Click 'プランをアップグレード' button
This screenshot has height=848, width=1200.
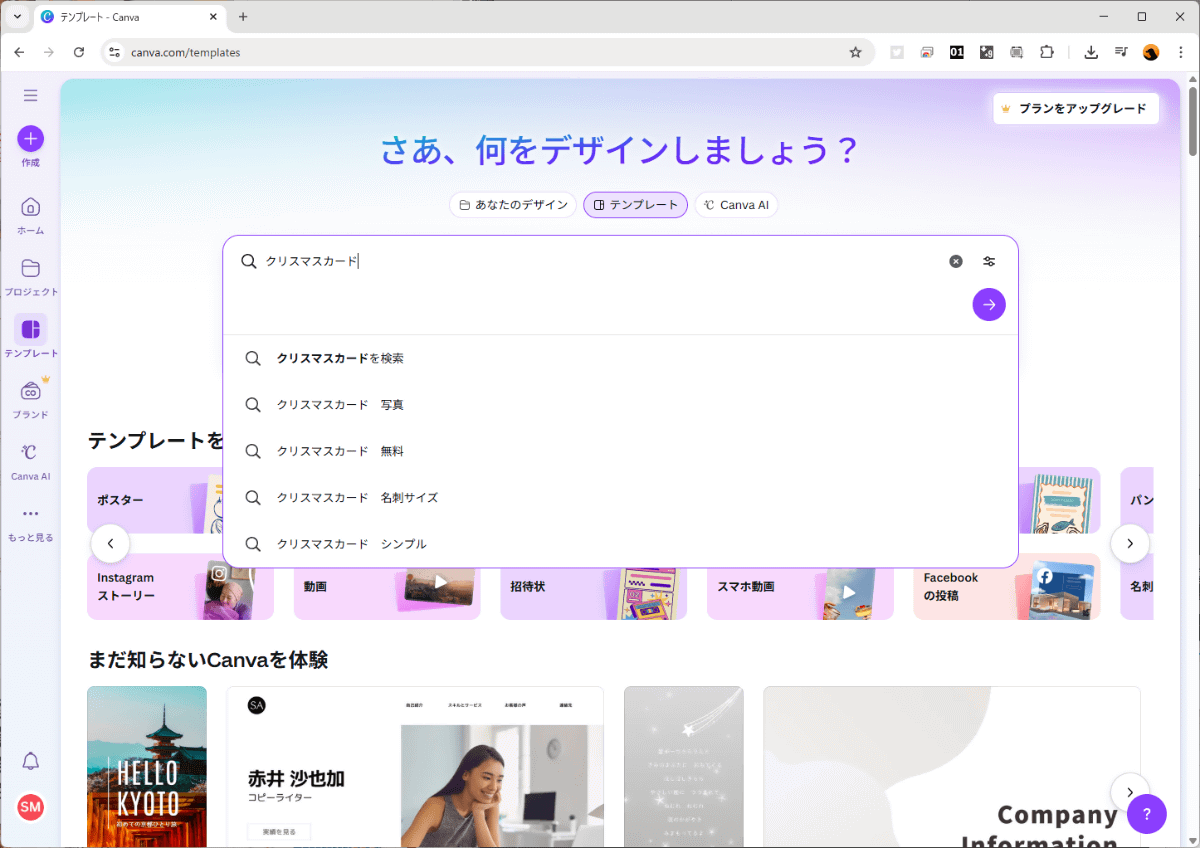pyautogui.click(x=1076, y=108)
